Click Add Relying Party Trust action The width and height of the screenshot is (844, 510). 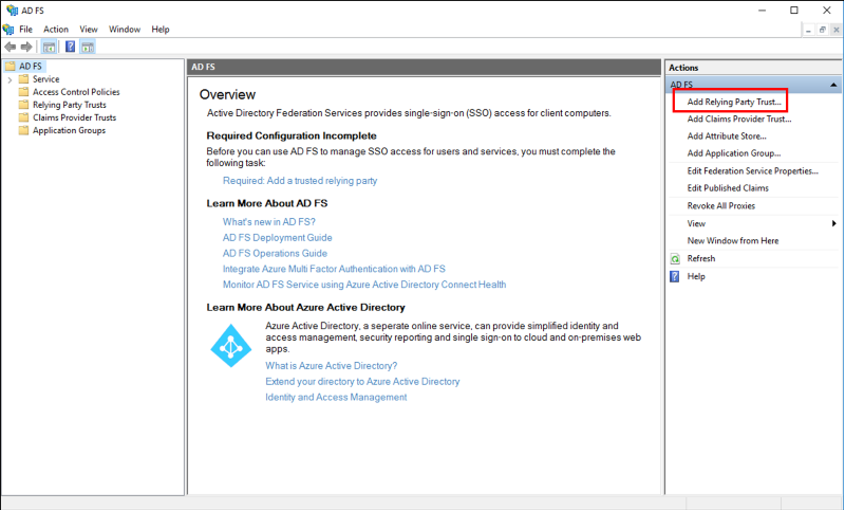point(734,102)
